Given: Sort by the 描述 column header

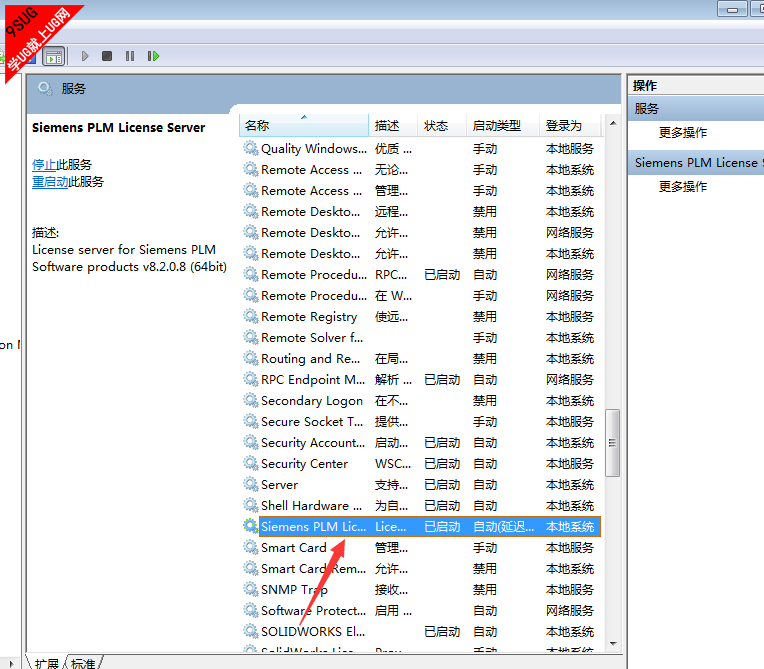Looking at the screenshot, I should point(393,126).
